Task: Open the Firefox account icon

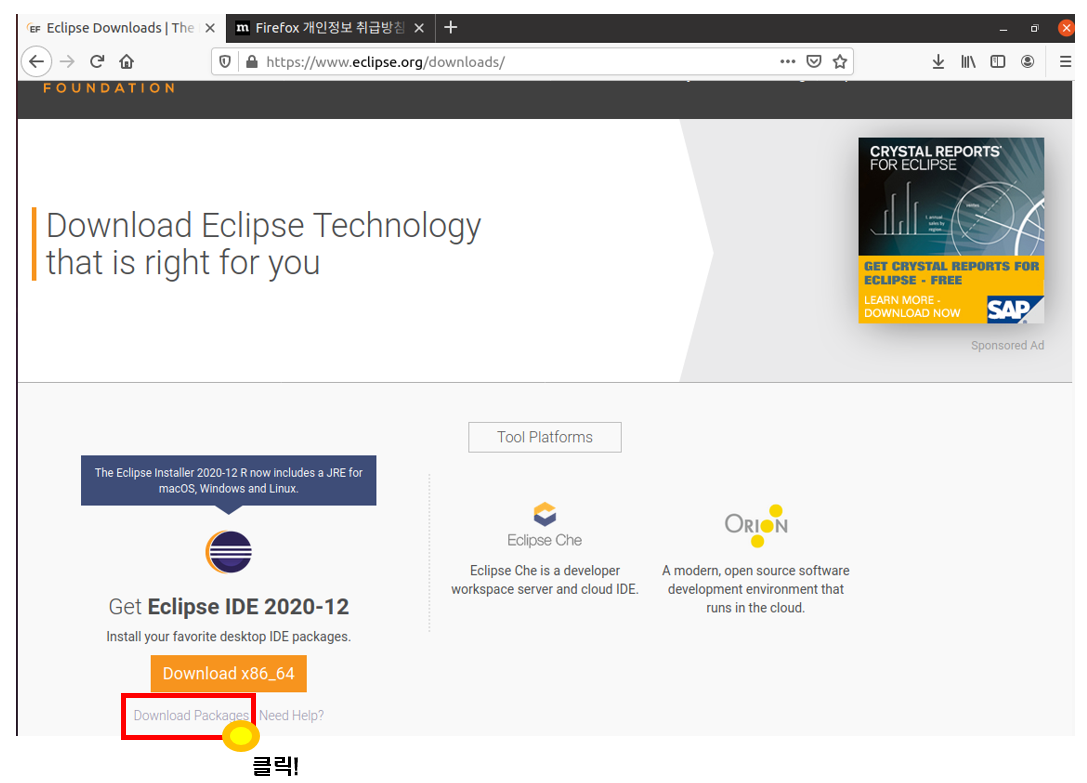Action: (x=1027, y=62)
